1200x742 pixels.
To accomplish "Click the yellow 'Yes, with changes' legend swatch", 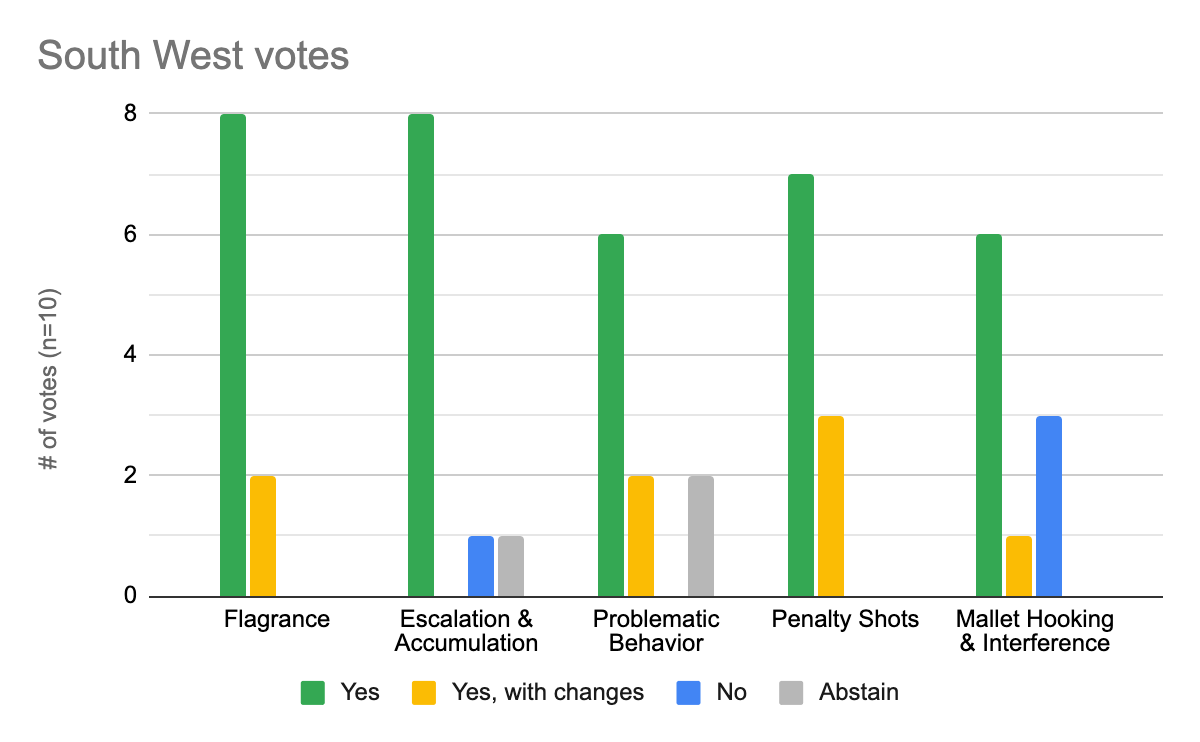I will (425, 692).
